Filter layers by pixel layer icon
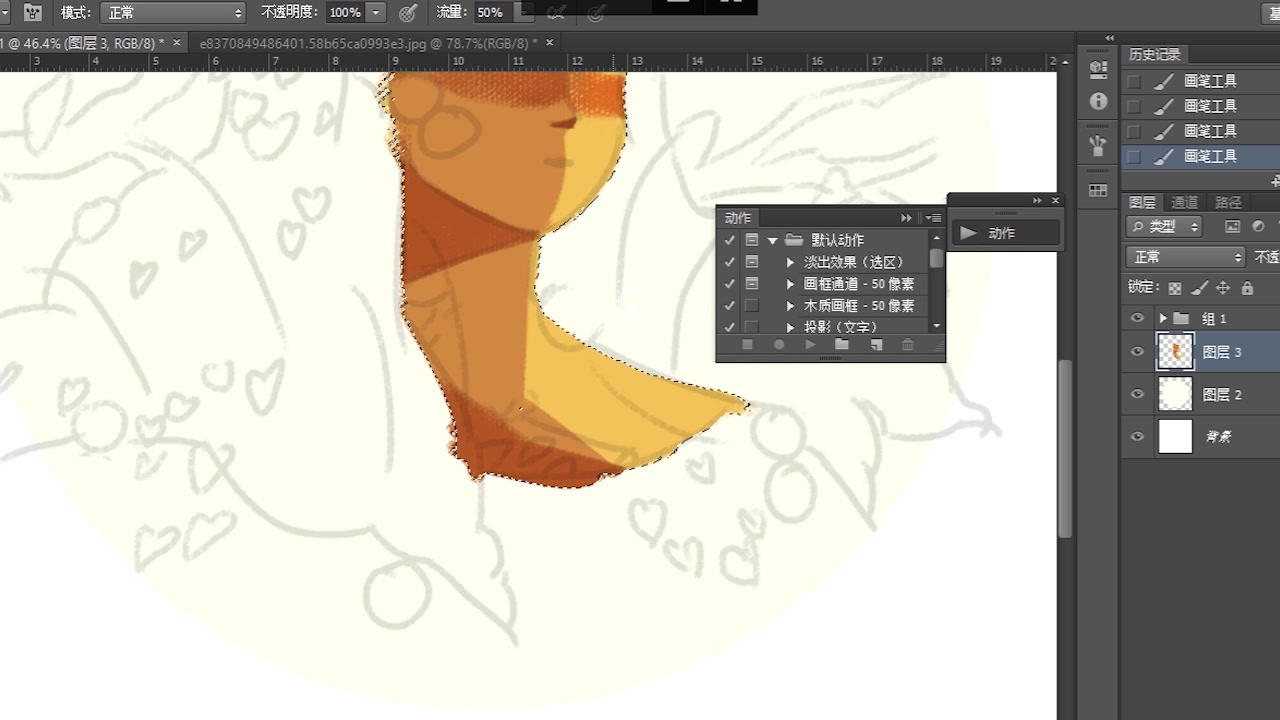1280x720 pixels. 1232,227
